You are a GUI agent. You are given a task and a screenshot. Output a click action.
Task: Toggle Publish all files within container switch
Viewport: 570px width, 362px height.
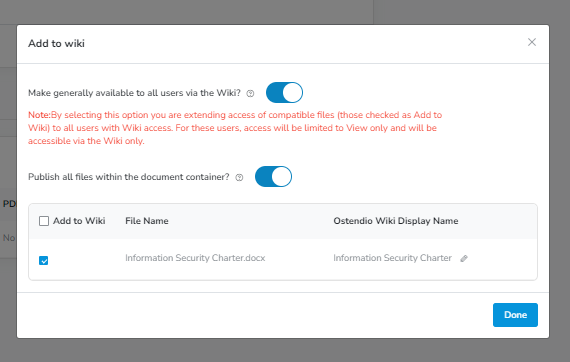click(x=273, y=176)
